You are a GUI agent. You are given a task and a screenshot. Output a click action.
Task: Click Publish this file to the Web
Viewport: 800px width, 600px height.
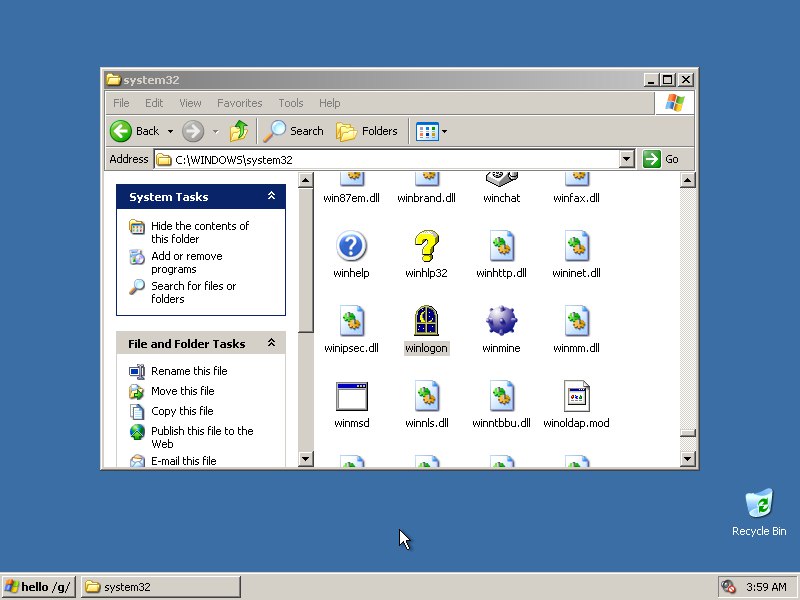pyautogui.click(x=202, y=437)
